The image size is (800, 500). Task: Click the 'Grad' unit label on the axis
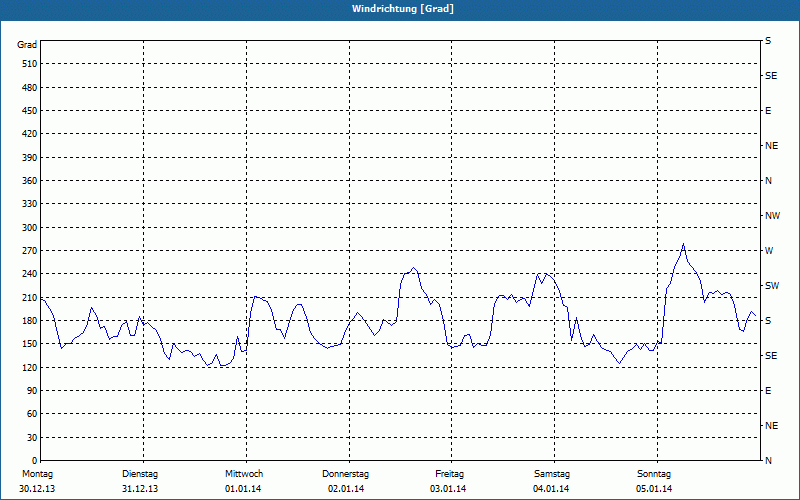tap(27, 45)
